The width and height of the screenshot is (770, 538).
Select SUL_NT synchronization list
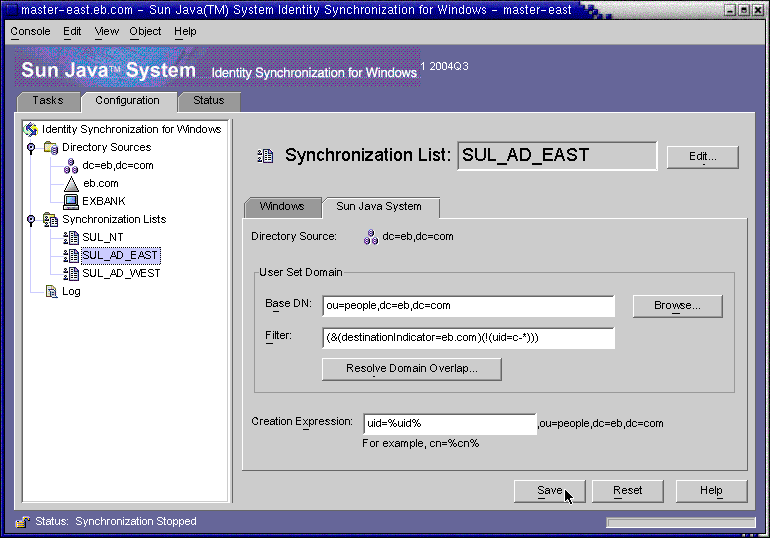tap(103, 238)
